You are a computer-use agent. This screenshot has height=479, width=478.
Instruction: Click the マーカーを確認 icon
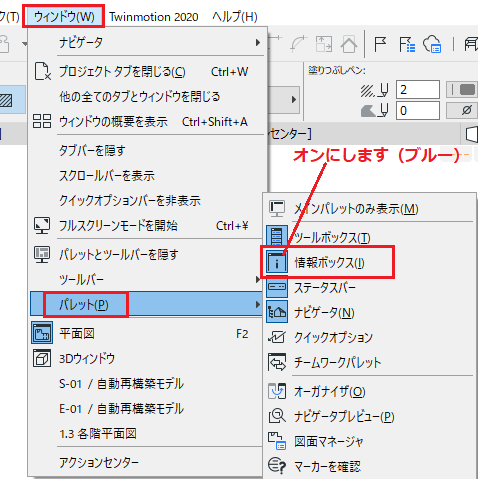click(277, 466)
